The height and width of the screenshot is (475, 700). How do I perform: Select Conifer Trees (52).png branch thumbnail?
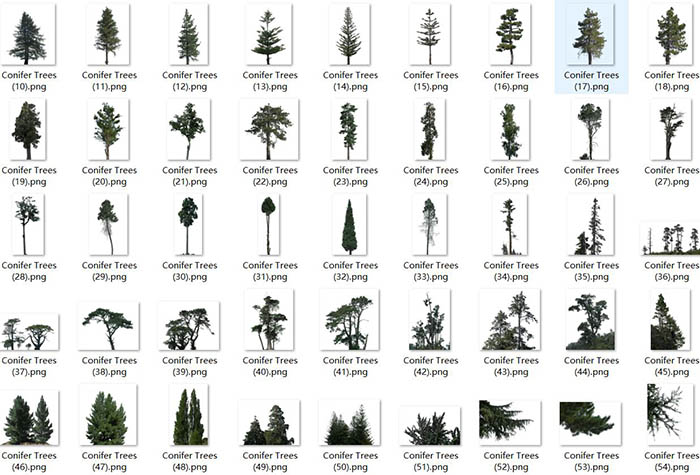coord(509,421)
